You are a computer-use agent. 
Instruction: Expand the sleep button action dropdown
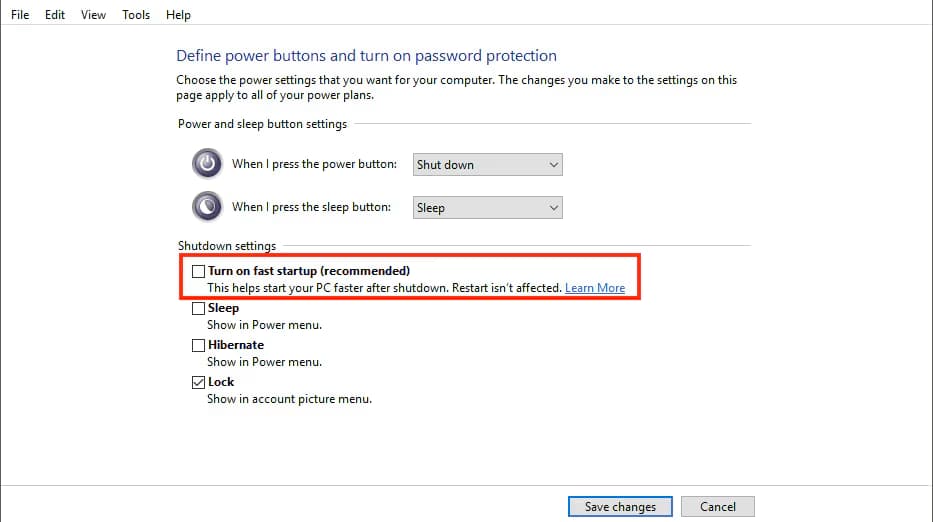[x=487, y=208]
